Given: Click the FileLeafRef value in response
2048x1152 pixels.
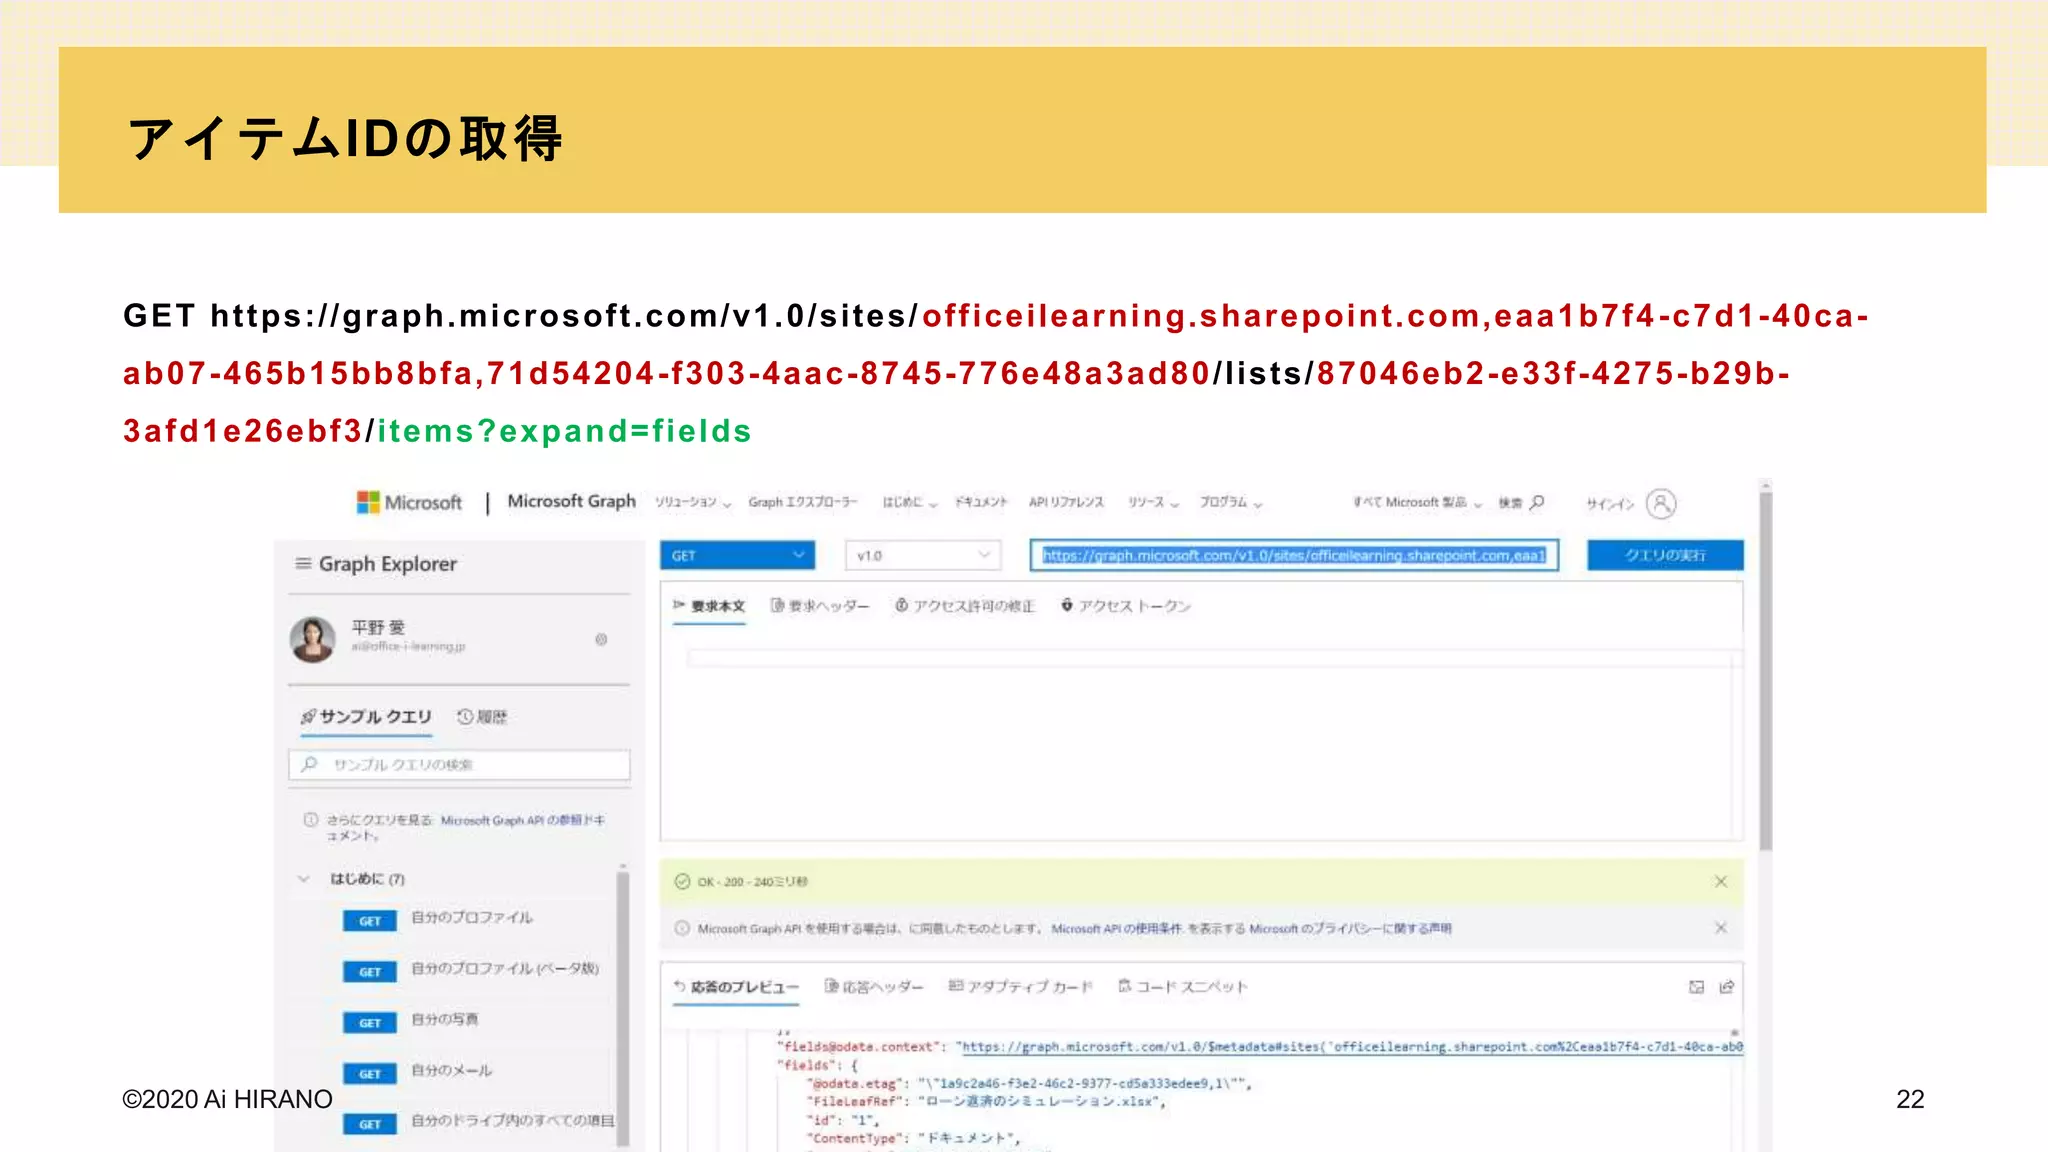Looking at the screenshot, I should pyautogui.click(x=1042, y=1102).
